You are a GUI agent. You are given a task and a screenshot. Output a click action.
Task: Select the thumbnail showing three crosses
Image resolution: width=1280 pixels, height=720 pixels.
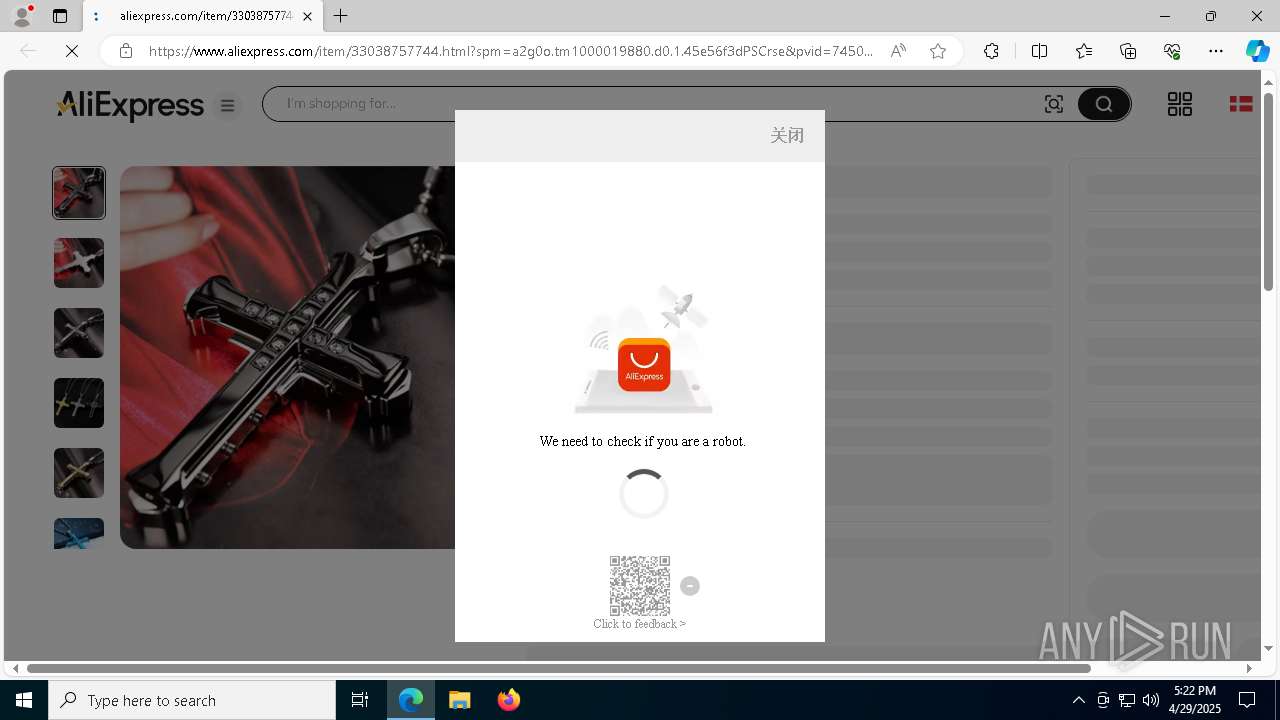pos(79,403)
